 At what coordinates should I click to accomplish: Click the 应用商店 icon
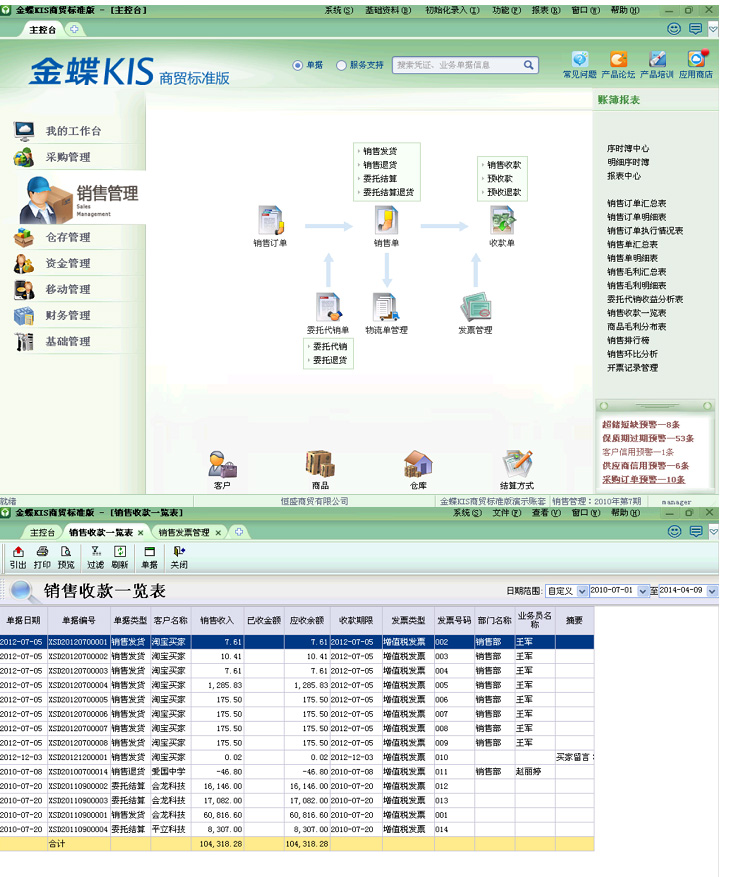(x=696, y=59)
